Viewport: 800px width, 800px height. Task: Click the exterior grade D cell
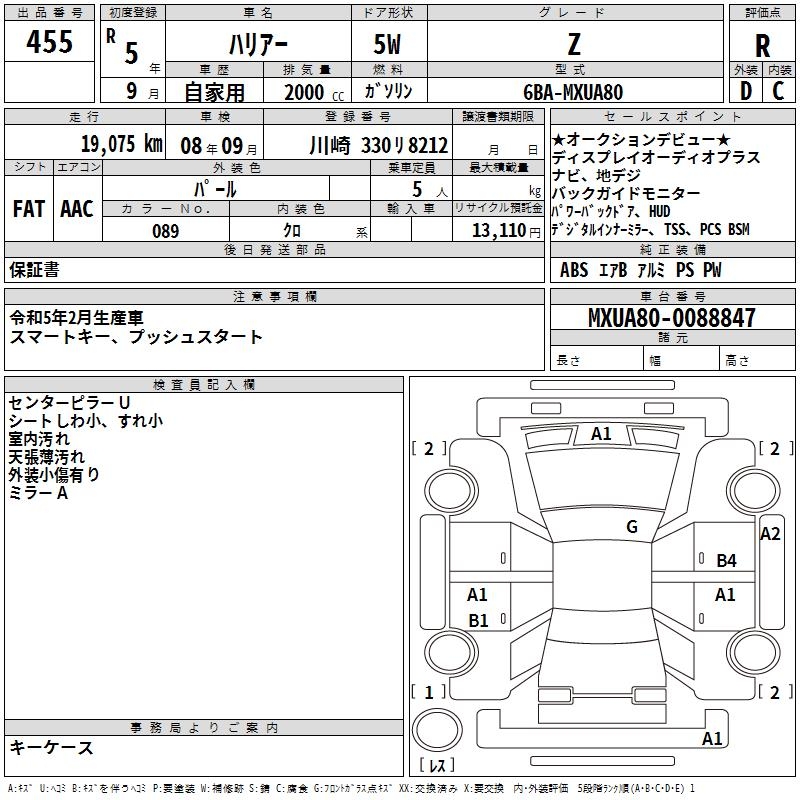[745, 91]
